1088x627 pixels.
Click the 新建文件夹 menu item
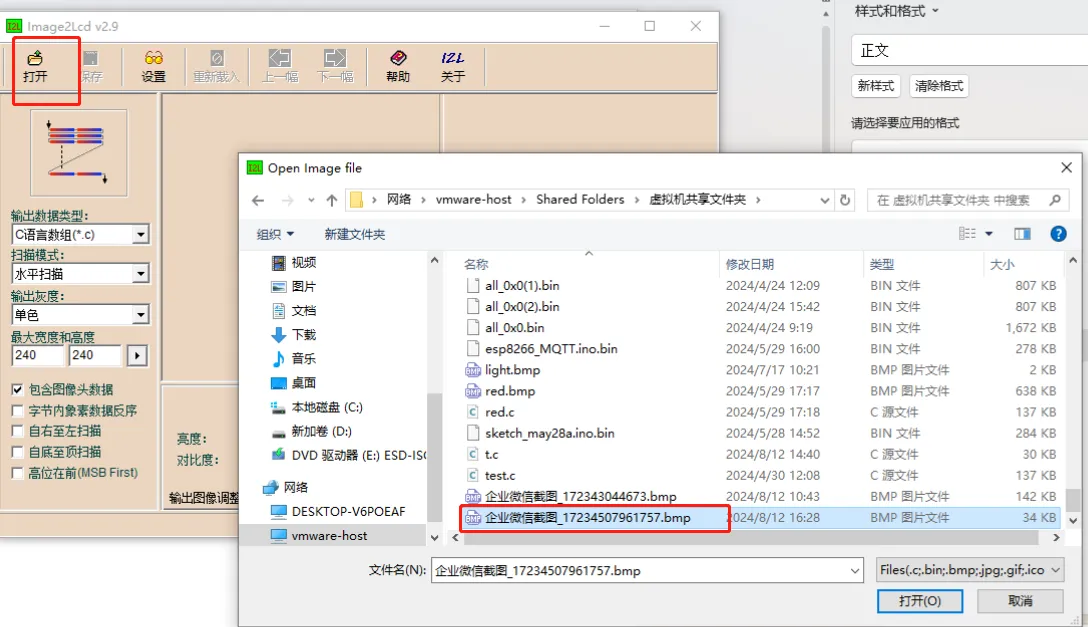[x=355, y=234]
